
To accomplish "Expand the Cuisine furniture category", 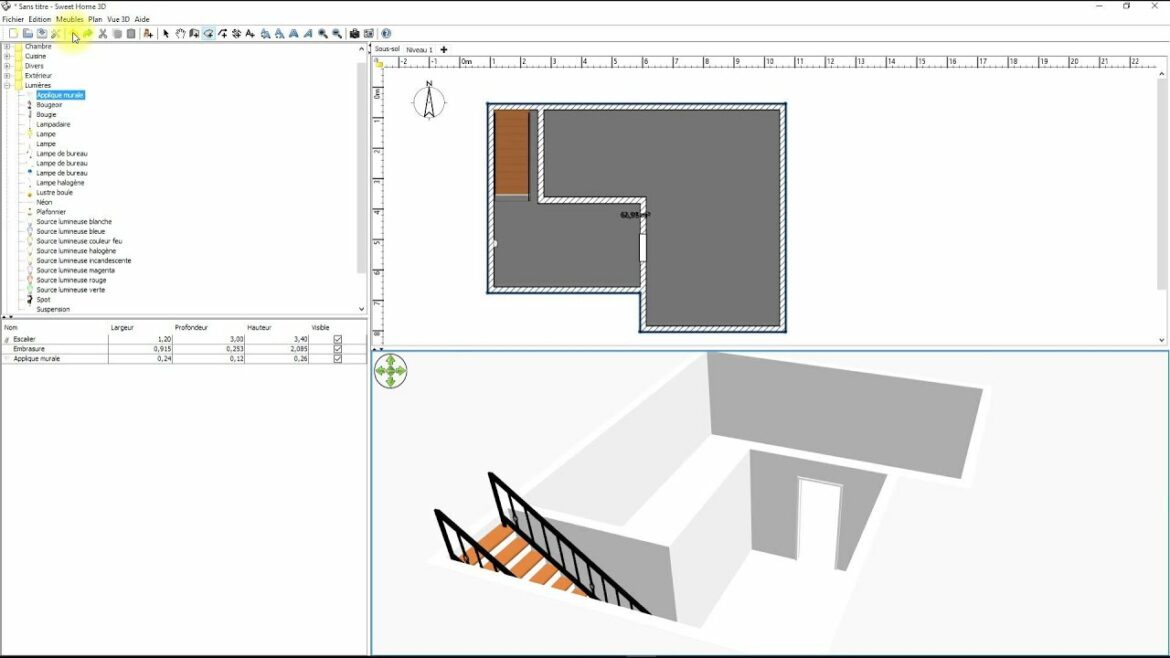I will click(x=7, y=56).
